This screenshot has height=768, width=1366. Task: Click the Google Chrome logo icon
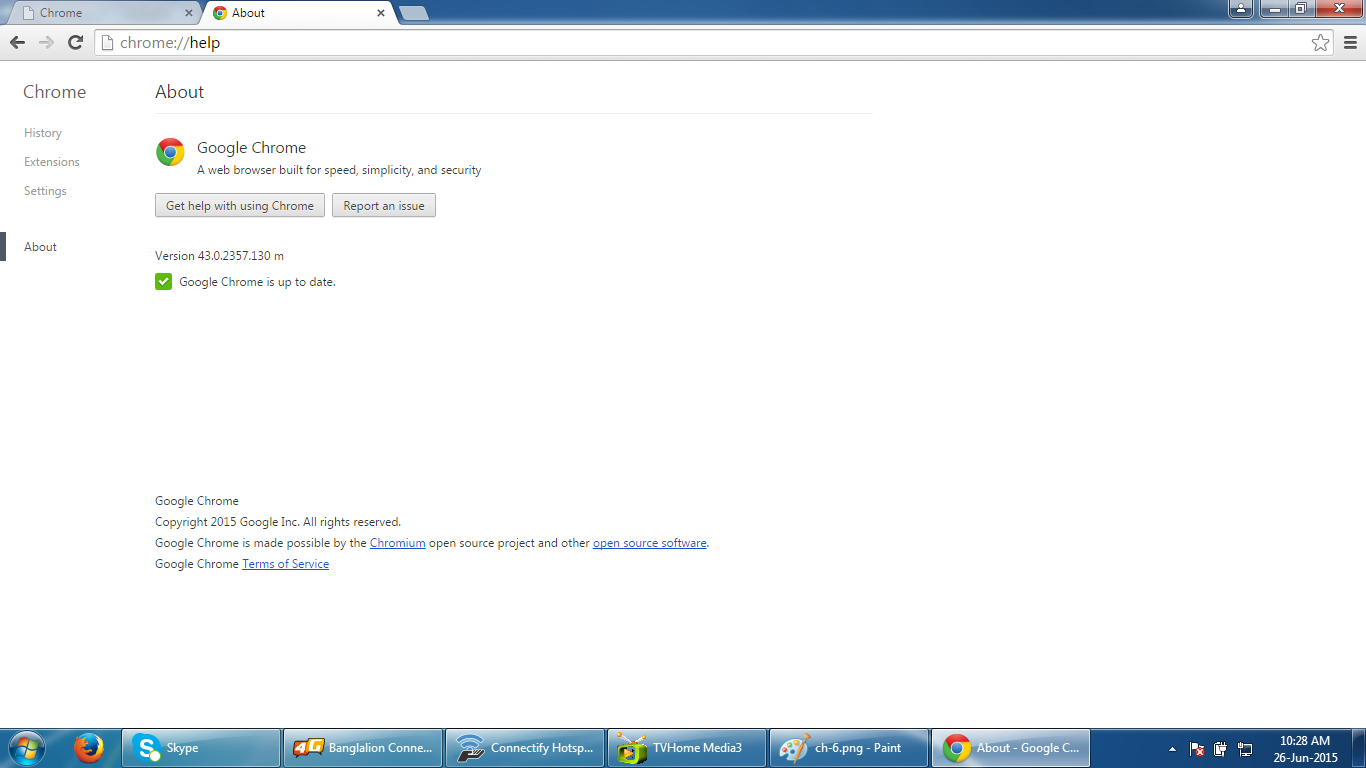click(170, 152)
